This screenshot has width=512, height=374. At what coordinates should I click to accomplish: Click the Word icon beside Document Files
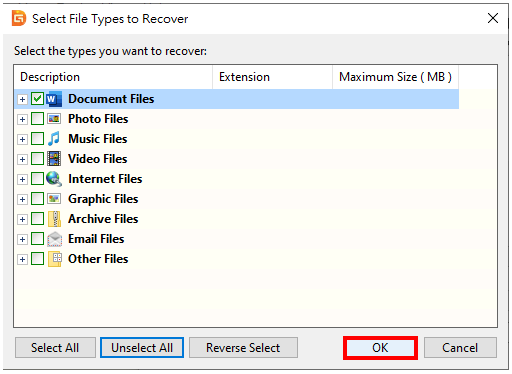click(54, 99)
